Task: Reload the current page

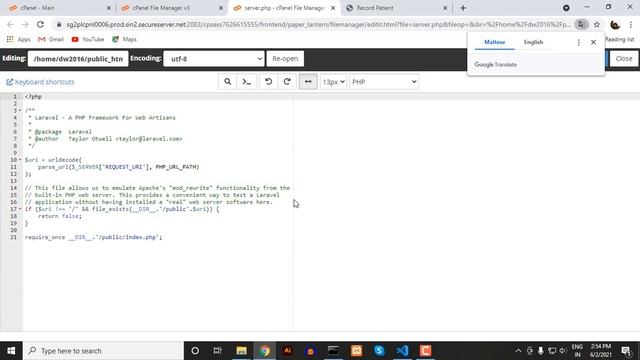Action: tap(40, 24)
